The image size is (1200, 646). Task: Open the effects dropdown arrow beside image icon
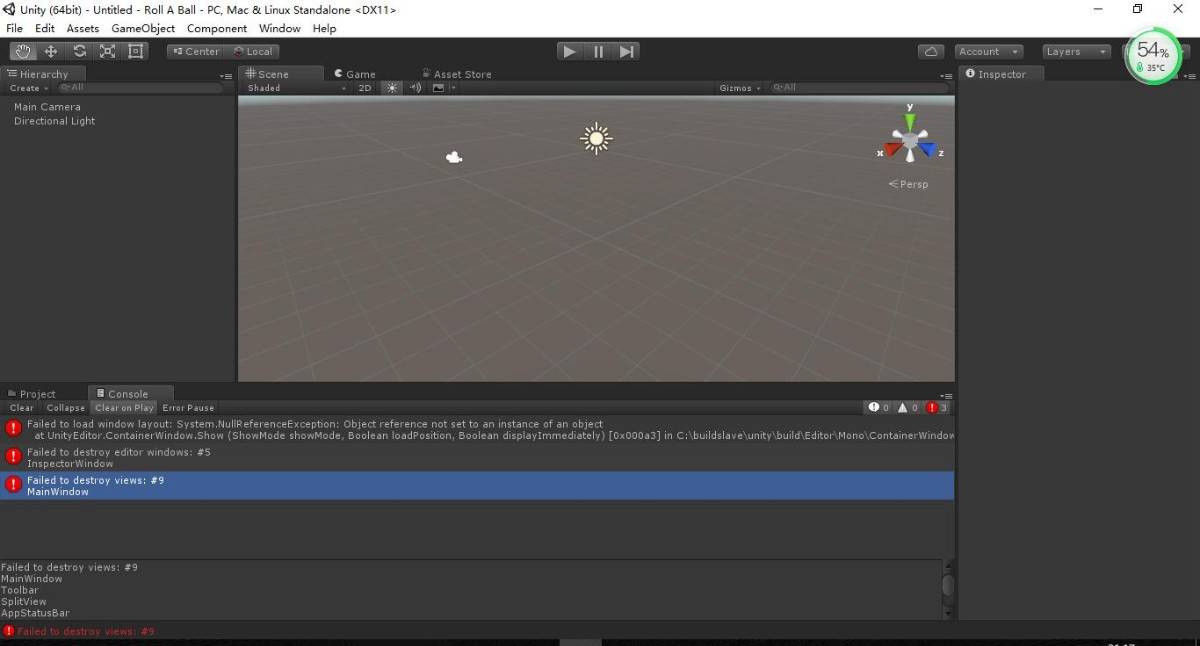click(x=453, y=88)
